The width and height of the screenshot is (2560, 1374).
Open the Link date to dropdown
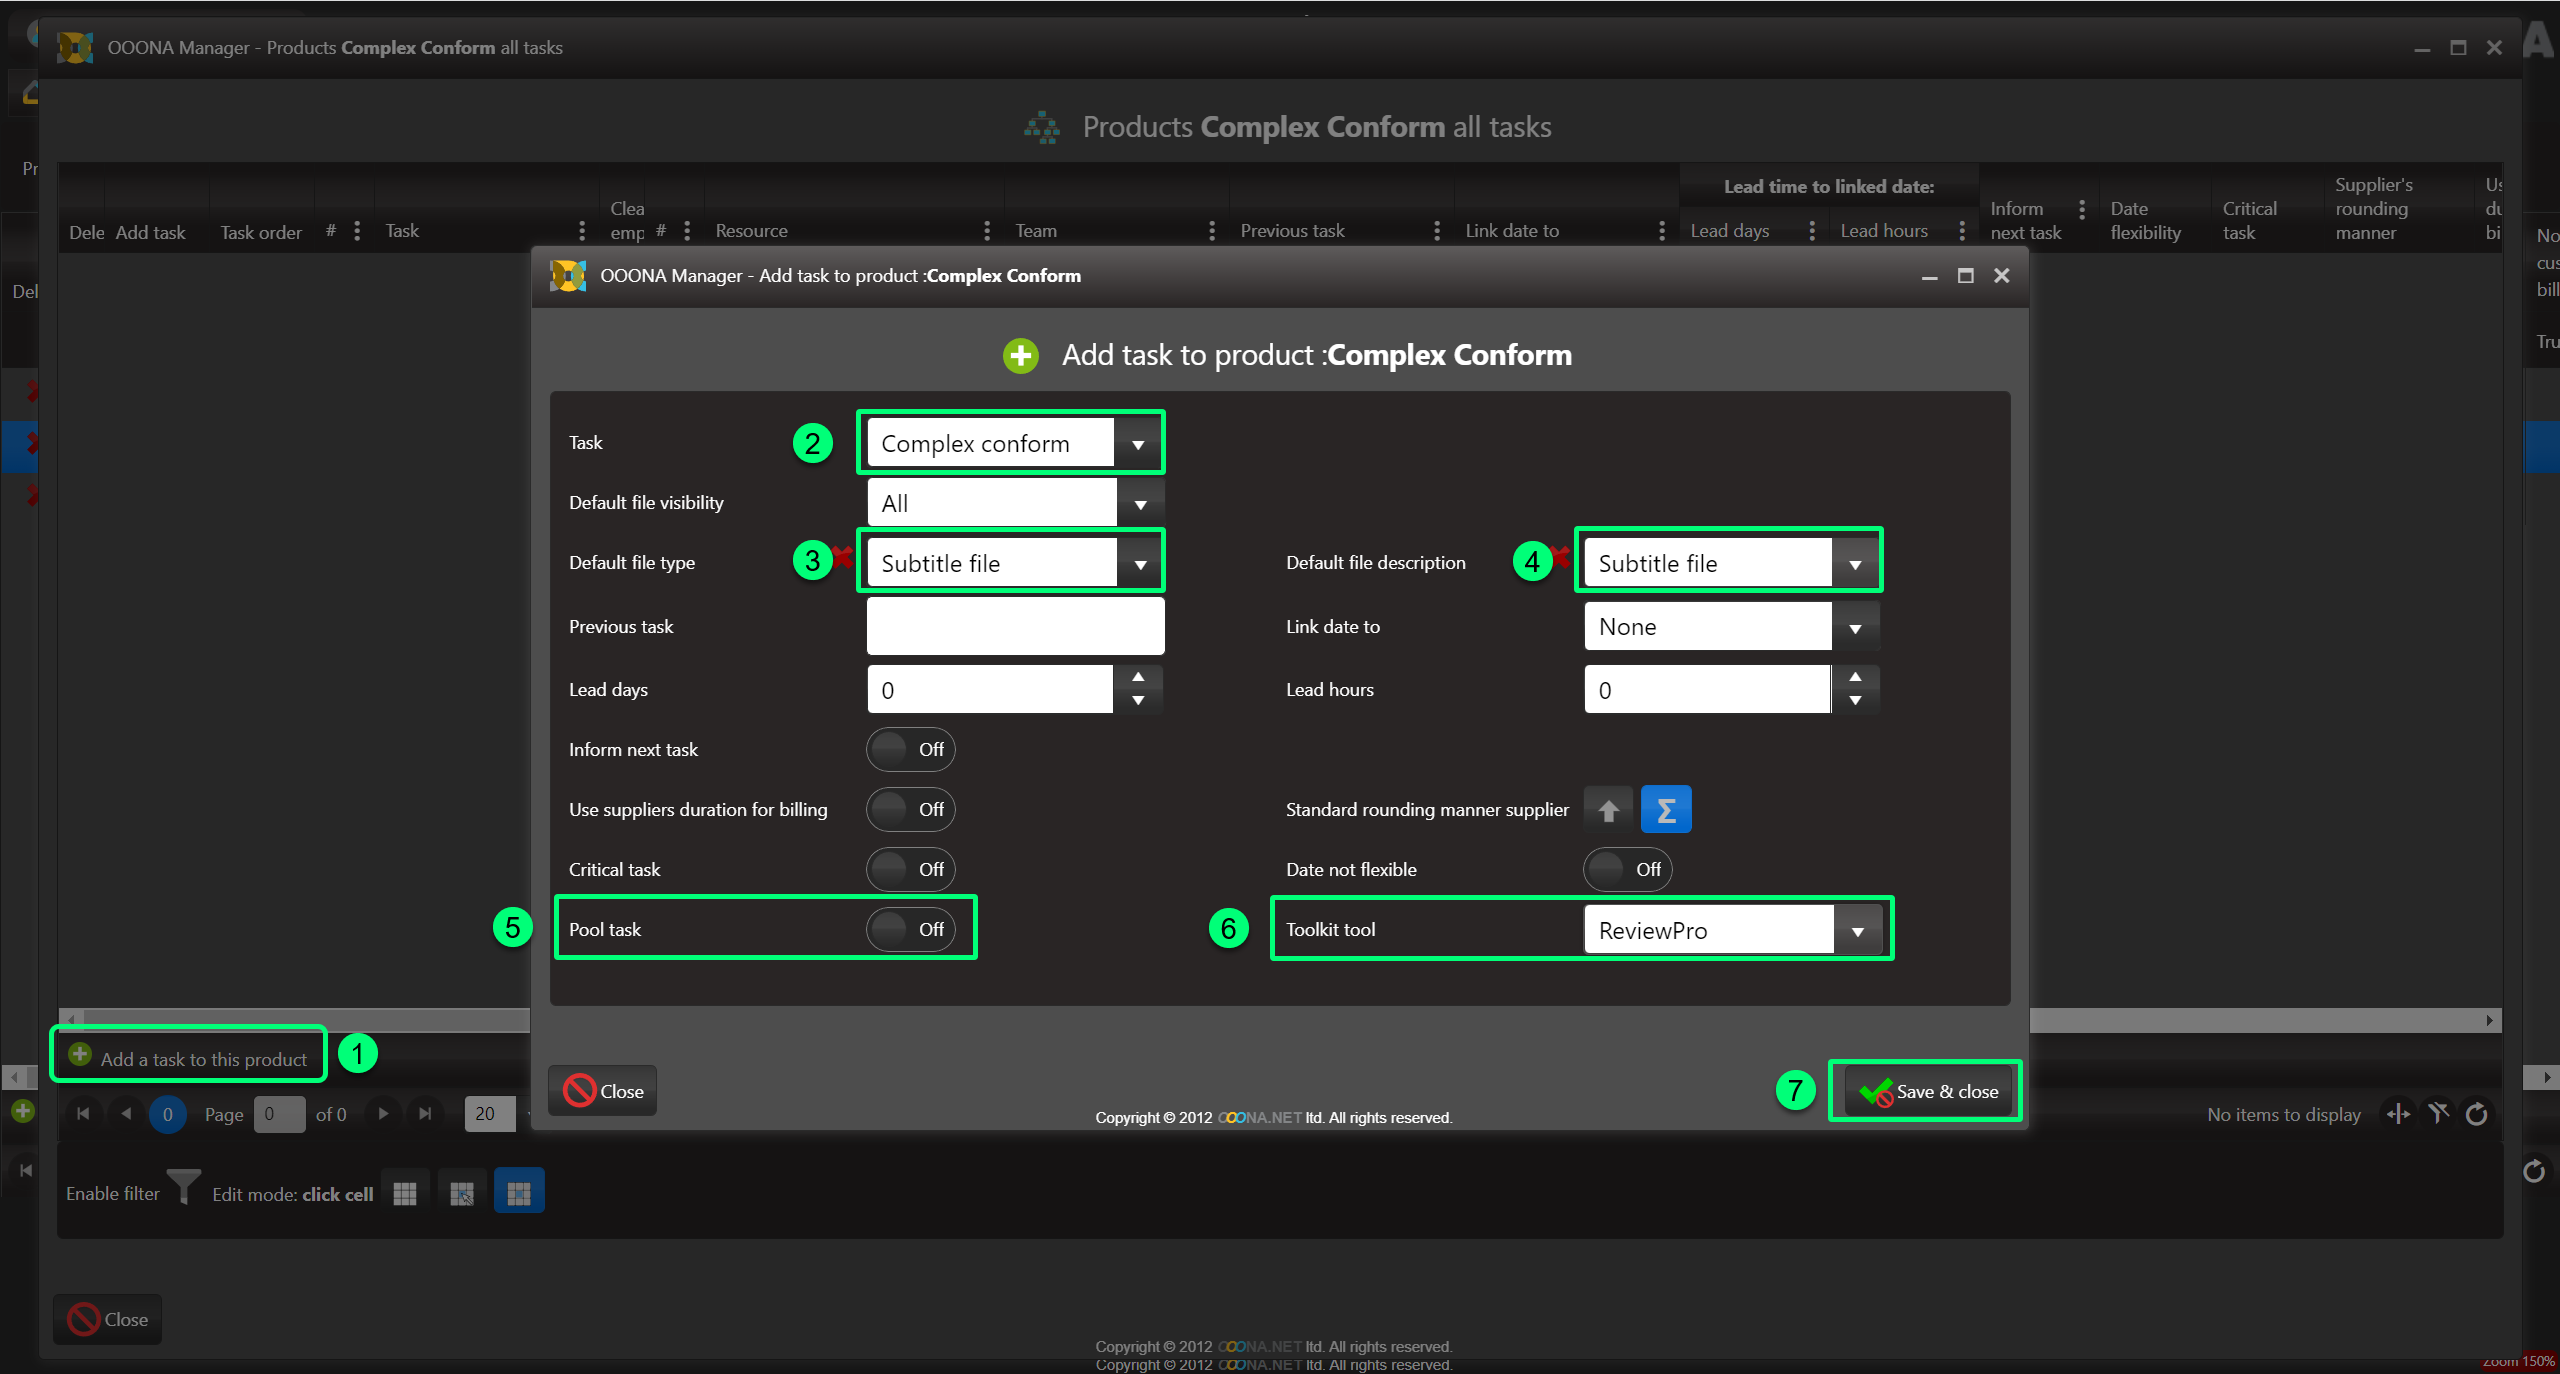pos(1854,627)
